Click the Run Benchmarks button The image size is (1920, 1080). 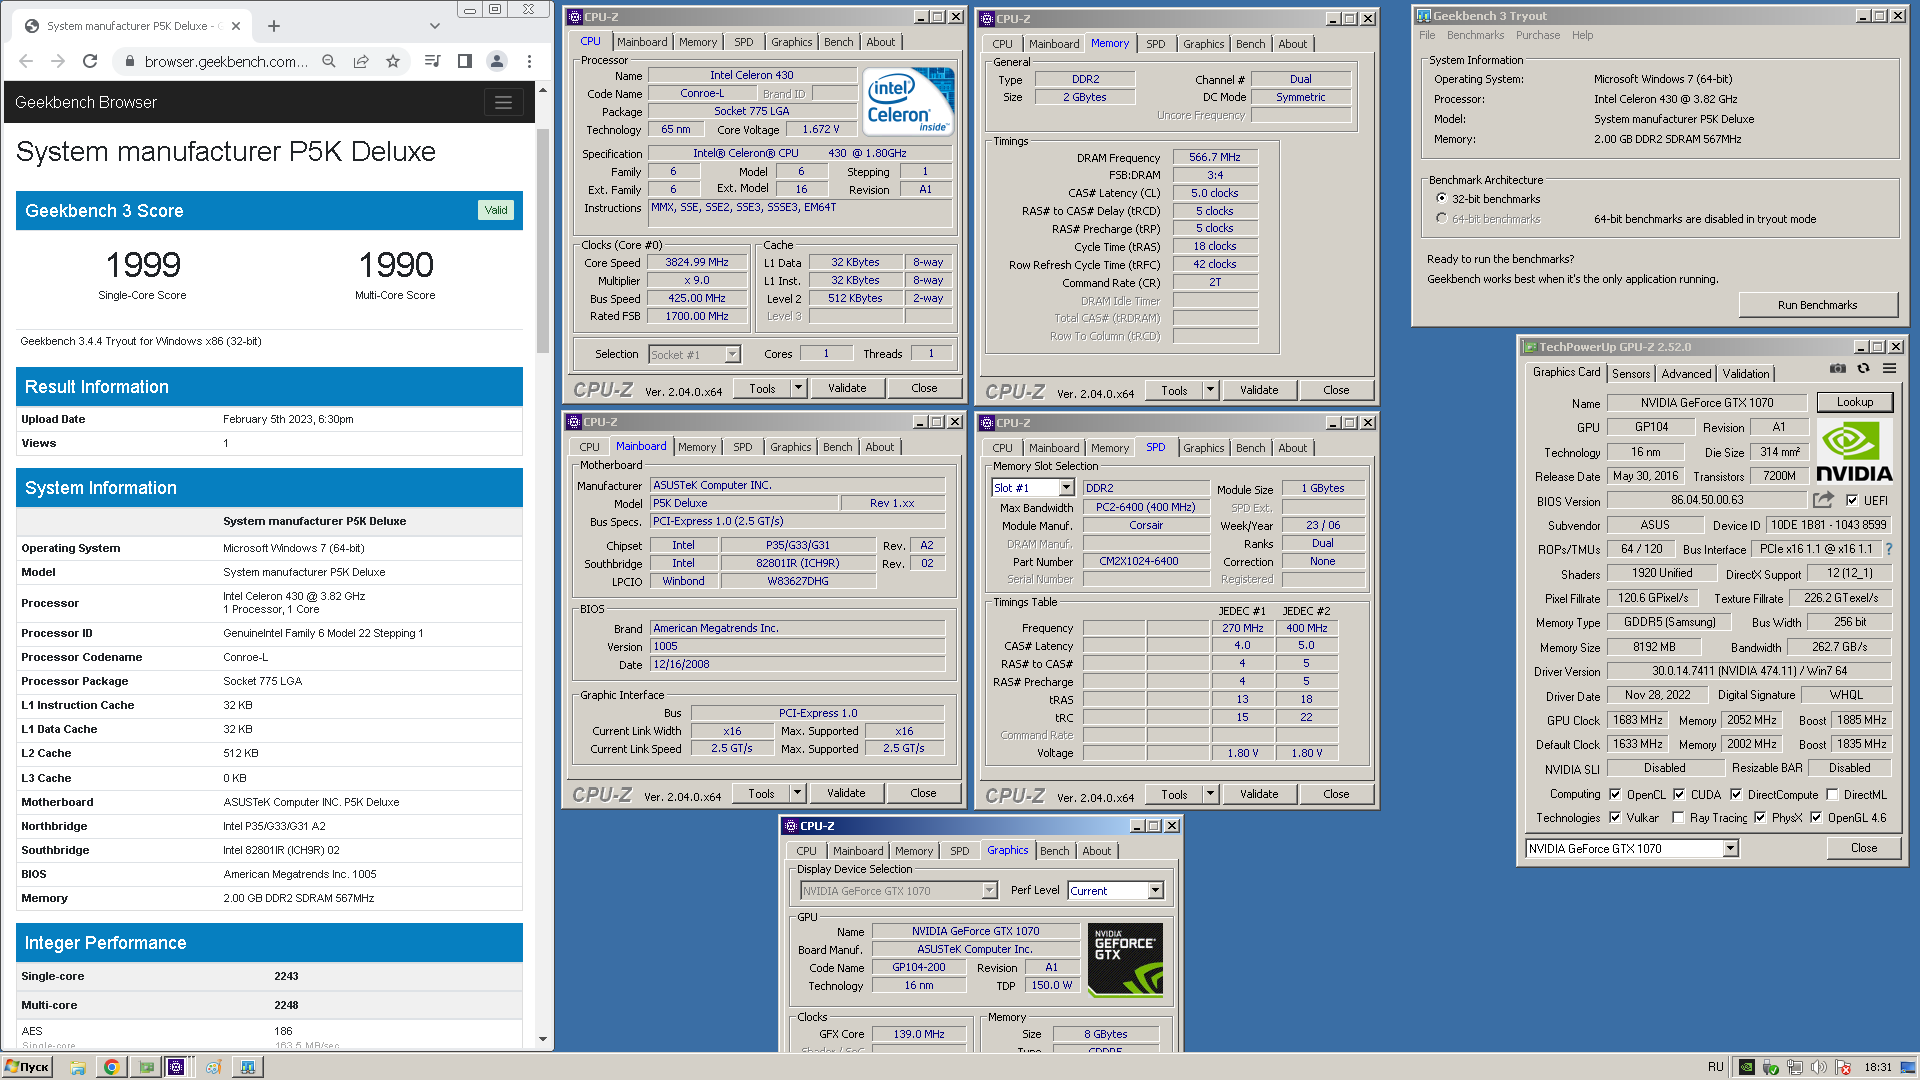pyautogui.click(x=1817, y=305)
